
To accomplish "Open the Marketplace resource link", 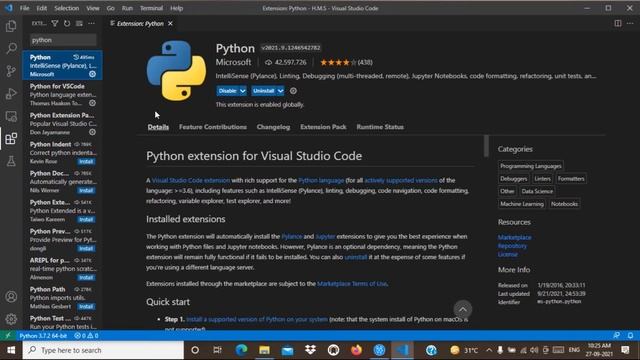I will pos(514,237).
